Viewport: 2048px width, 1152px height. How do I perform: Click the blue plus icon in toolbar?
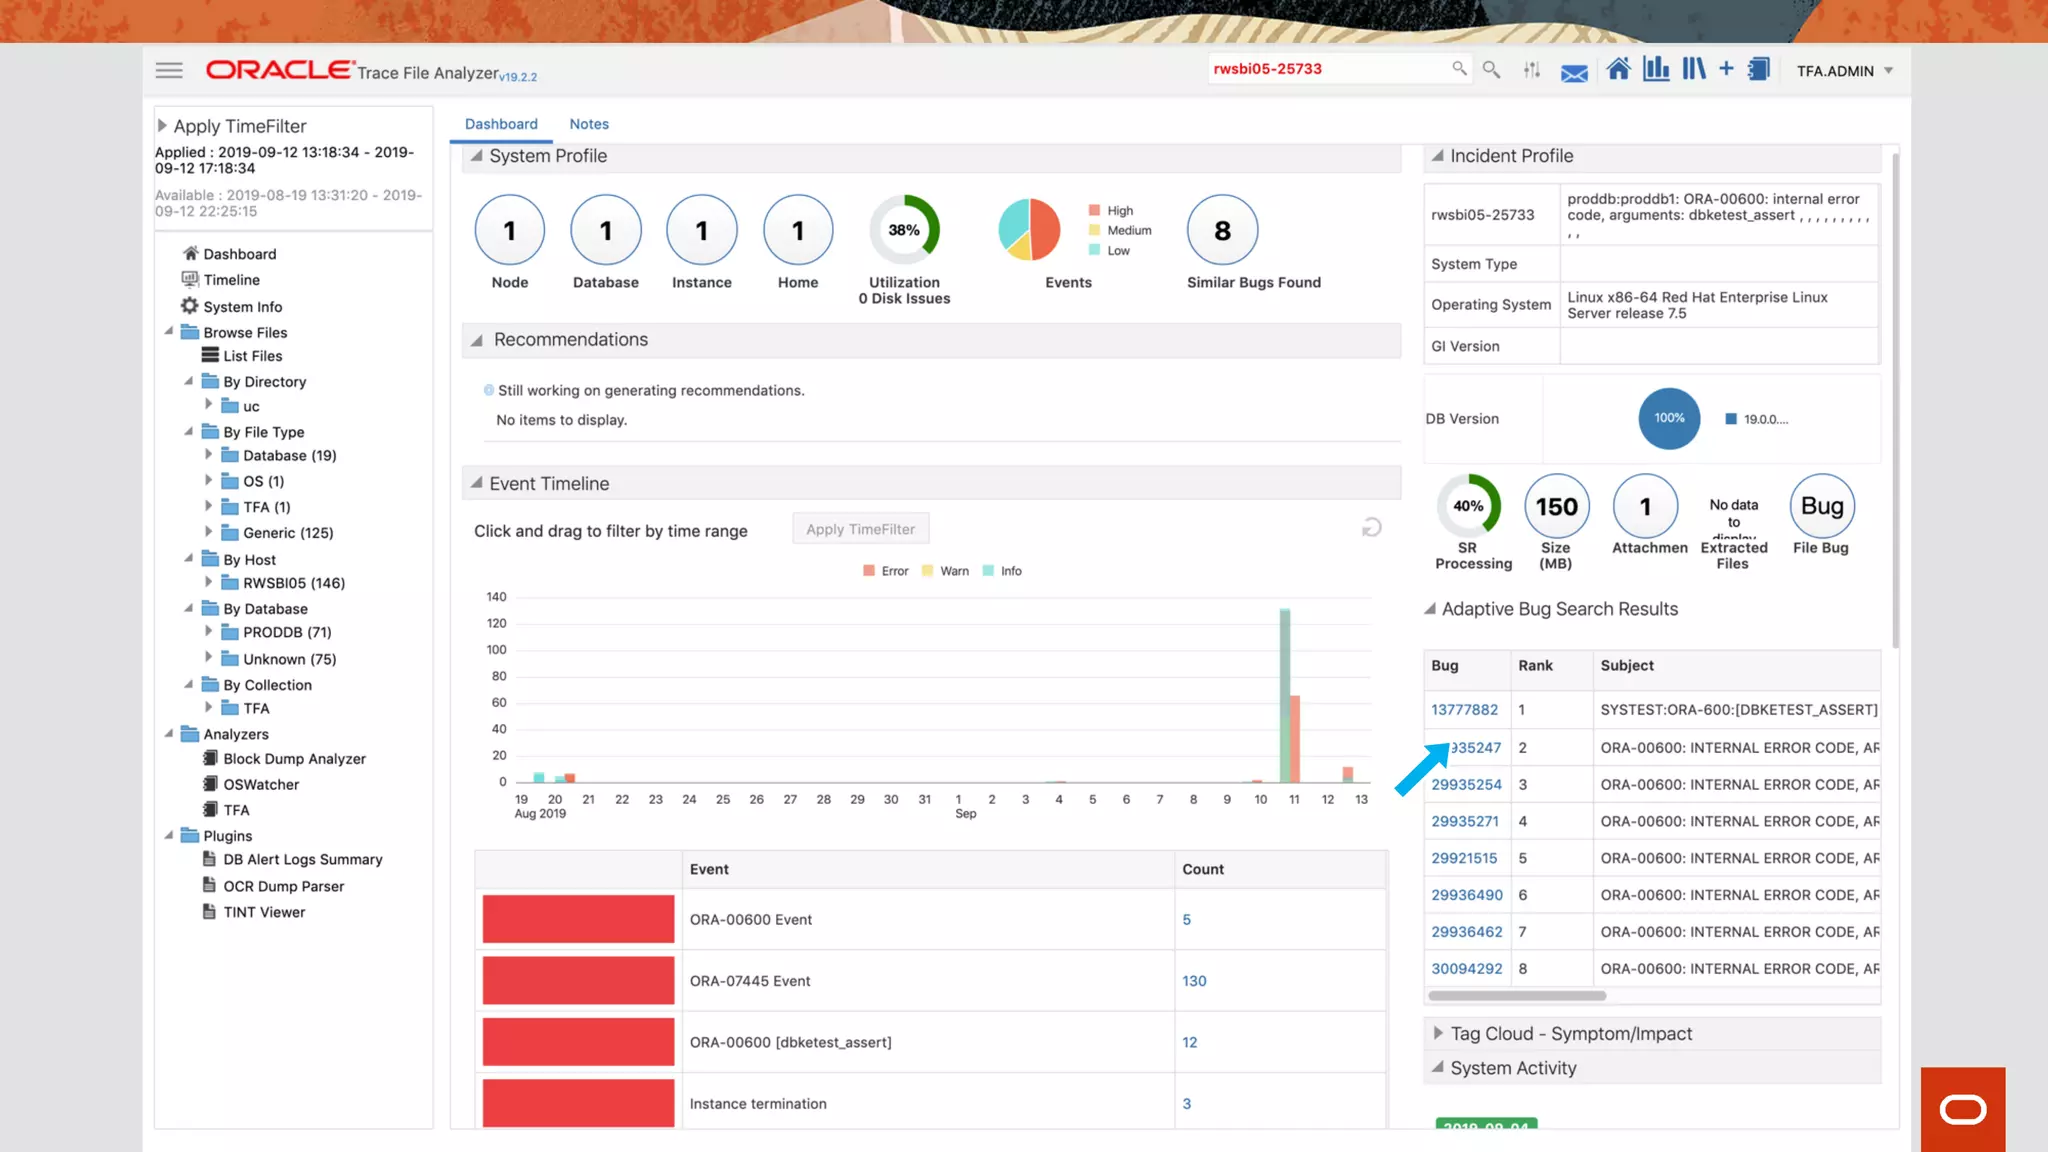tap(1726, 69)
